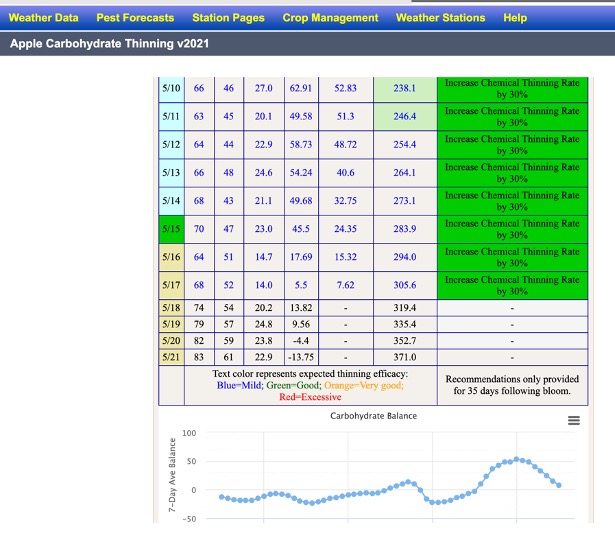Expand the Crop Management menu
This screenshot has width=615, height=540.
coord(330,18)
